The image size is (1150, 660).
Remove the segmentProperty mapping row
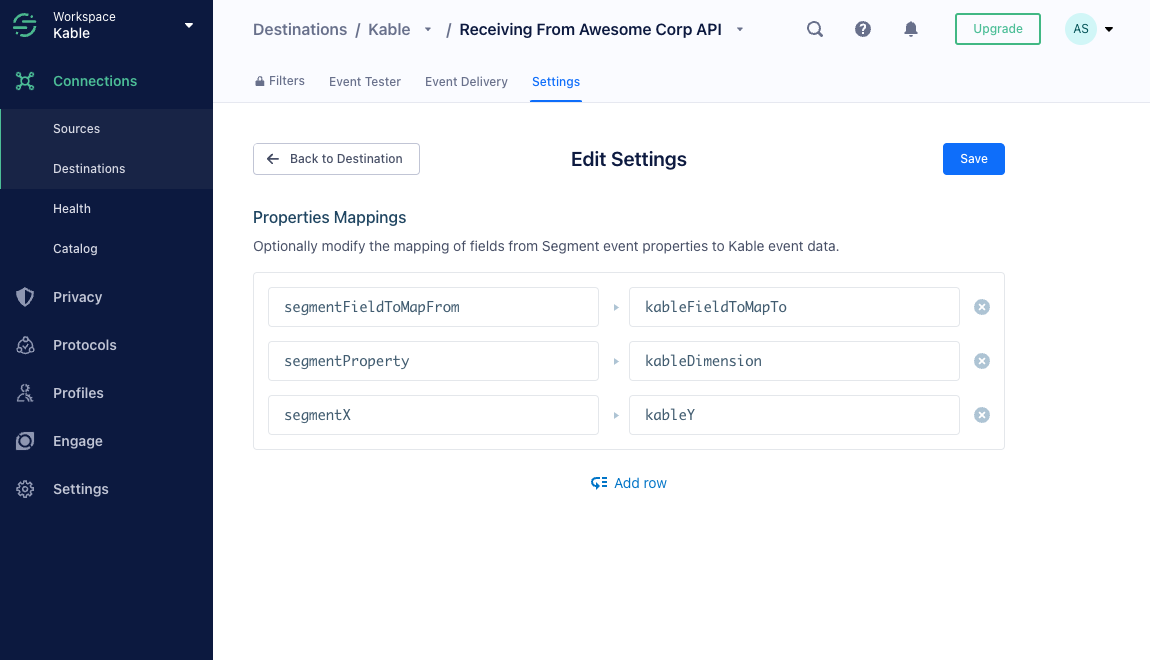point(981,361)
